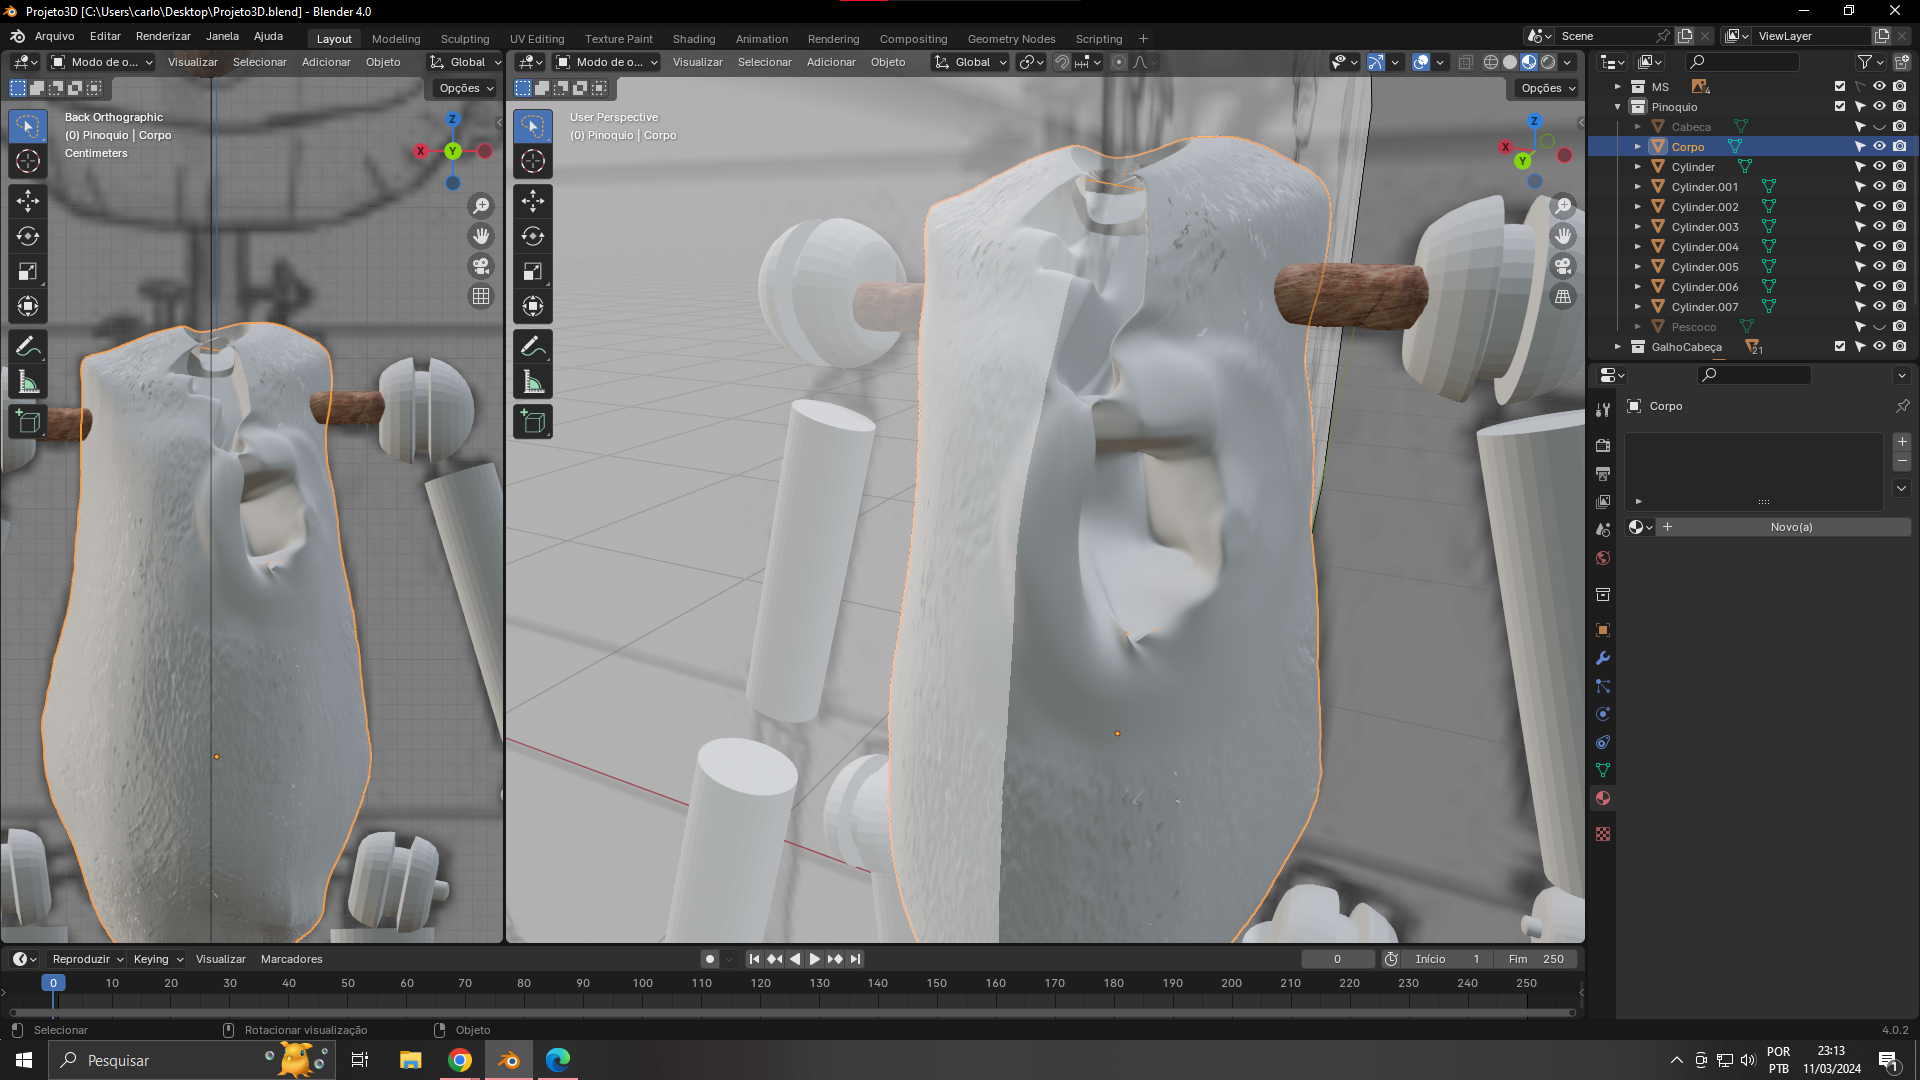Image resolution: width=1920 pixels, height=1080 pixels.
Task: Hide Cylinder.003 with its eye icon
Action: coord(1879,227)
